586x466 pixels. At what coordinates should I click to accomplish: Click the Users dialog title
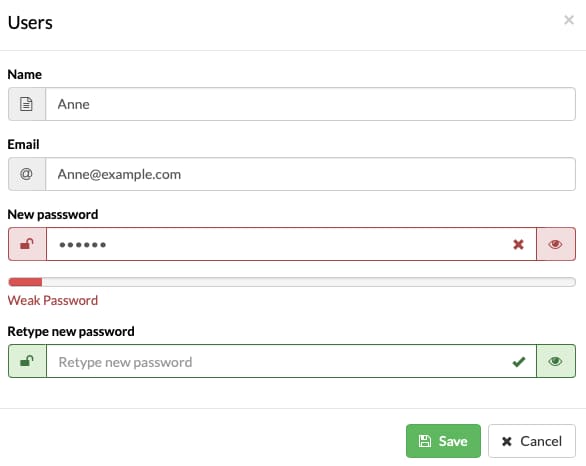coord(30,23)
